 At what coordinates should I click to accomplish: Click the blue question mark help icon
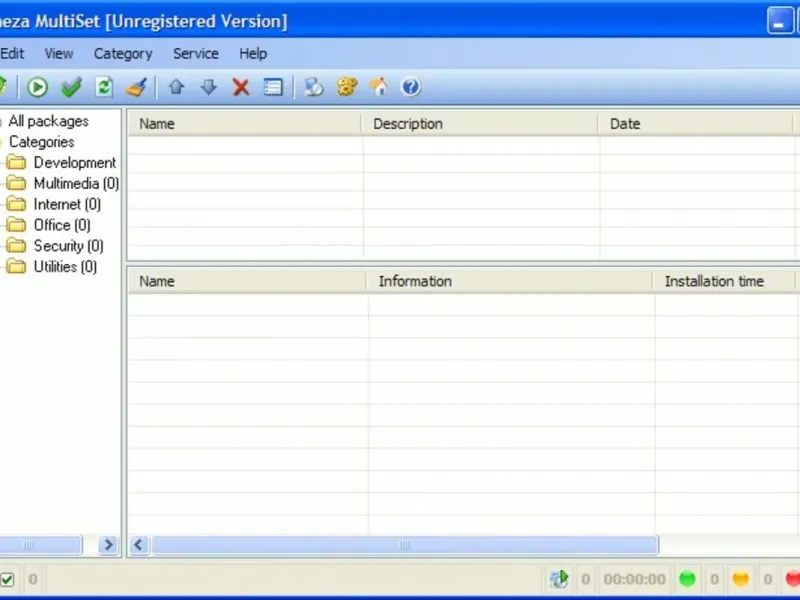(411, 87)
